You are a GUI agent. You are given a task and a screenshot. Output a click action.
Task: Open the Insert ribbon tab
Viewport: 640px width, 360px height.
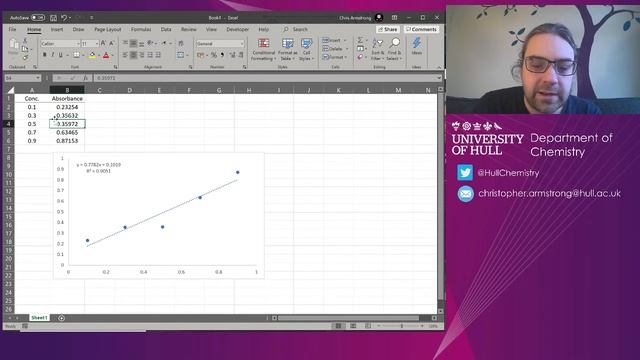[57, 29]
